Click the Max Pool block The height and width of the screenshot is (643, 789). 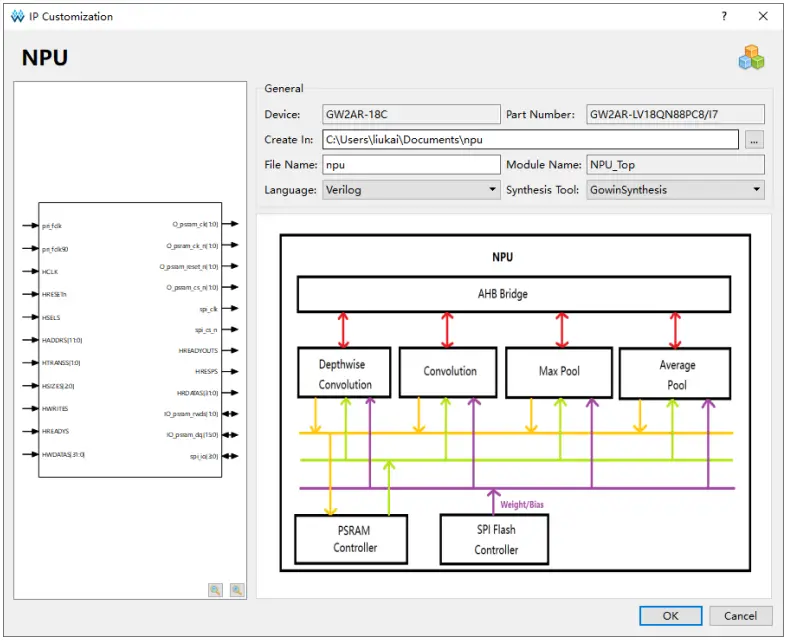[557, 372]
